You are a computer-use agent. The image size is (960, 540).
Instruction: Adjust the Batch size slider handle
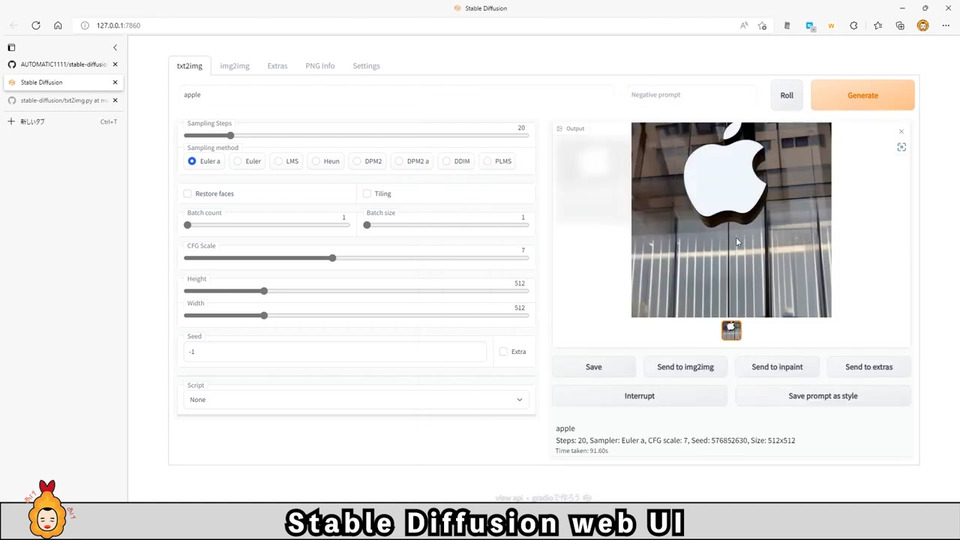coord(367,225)
